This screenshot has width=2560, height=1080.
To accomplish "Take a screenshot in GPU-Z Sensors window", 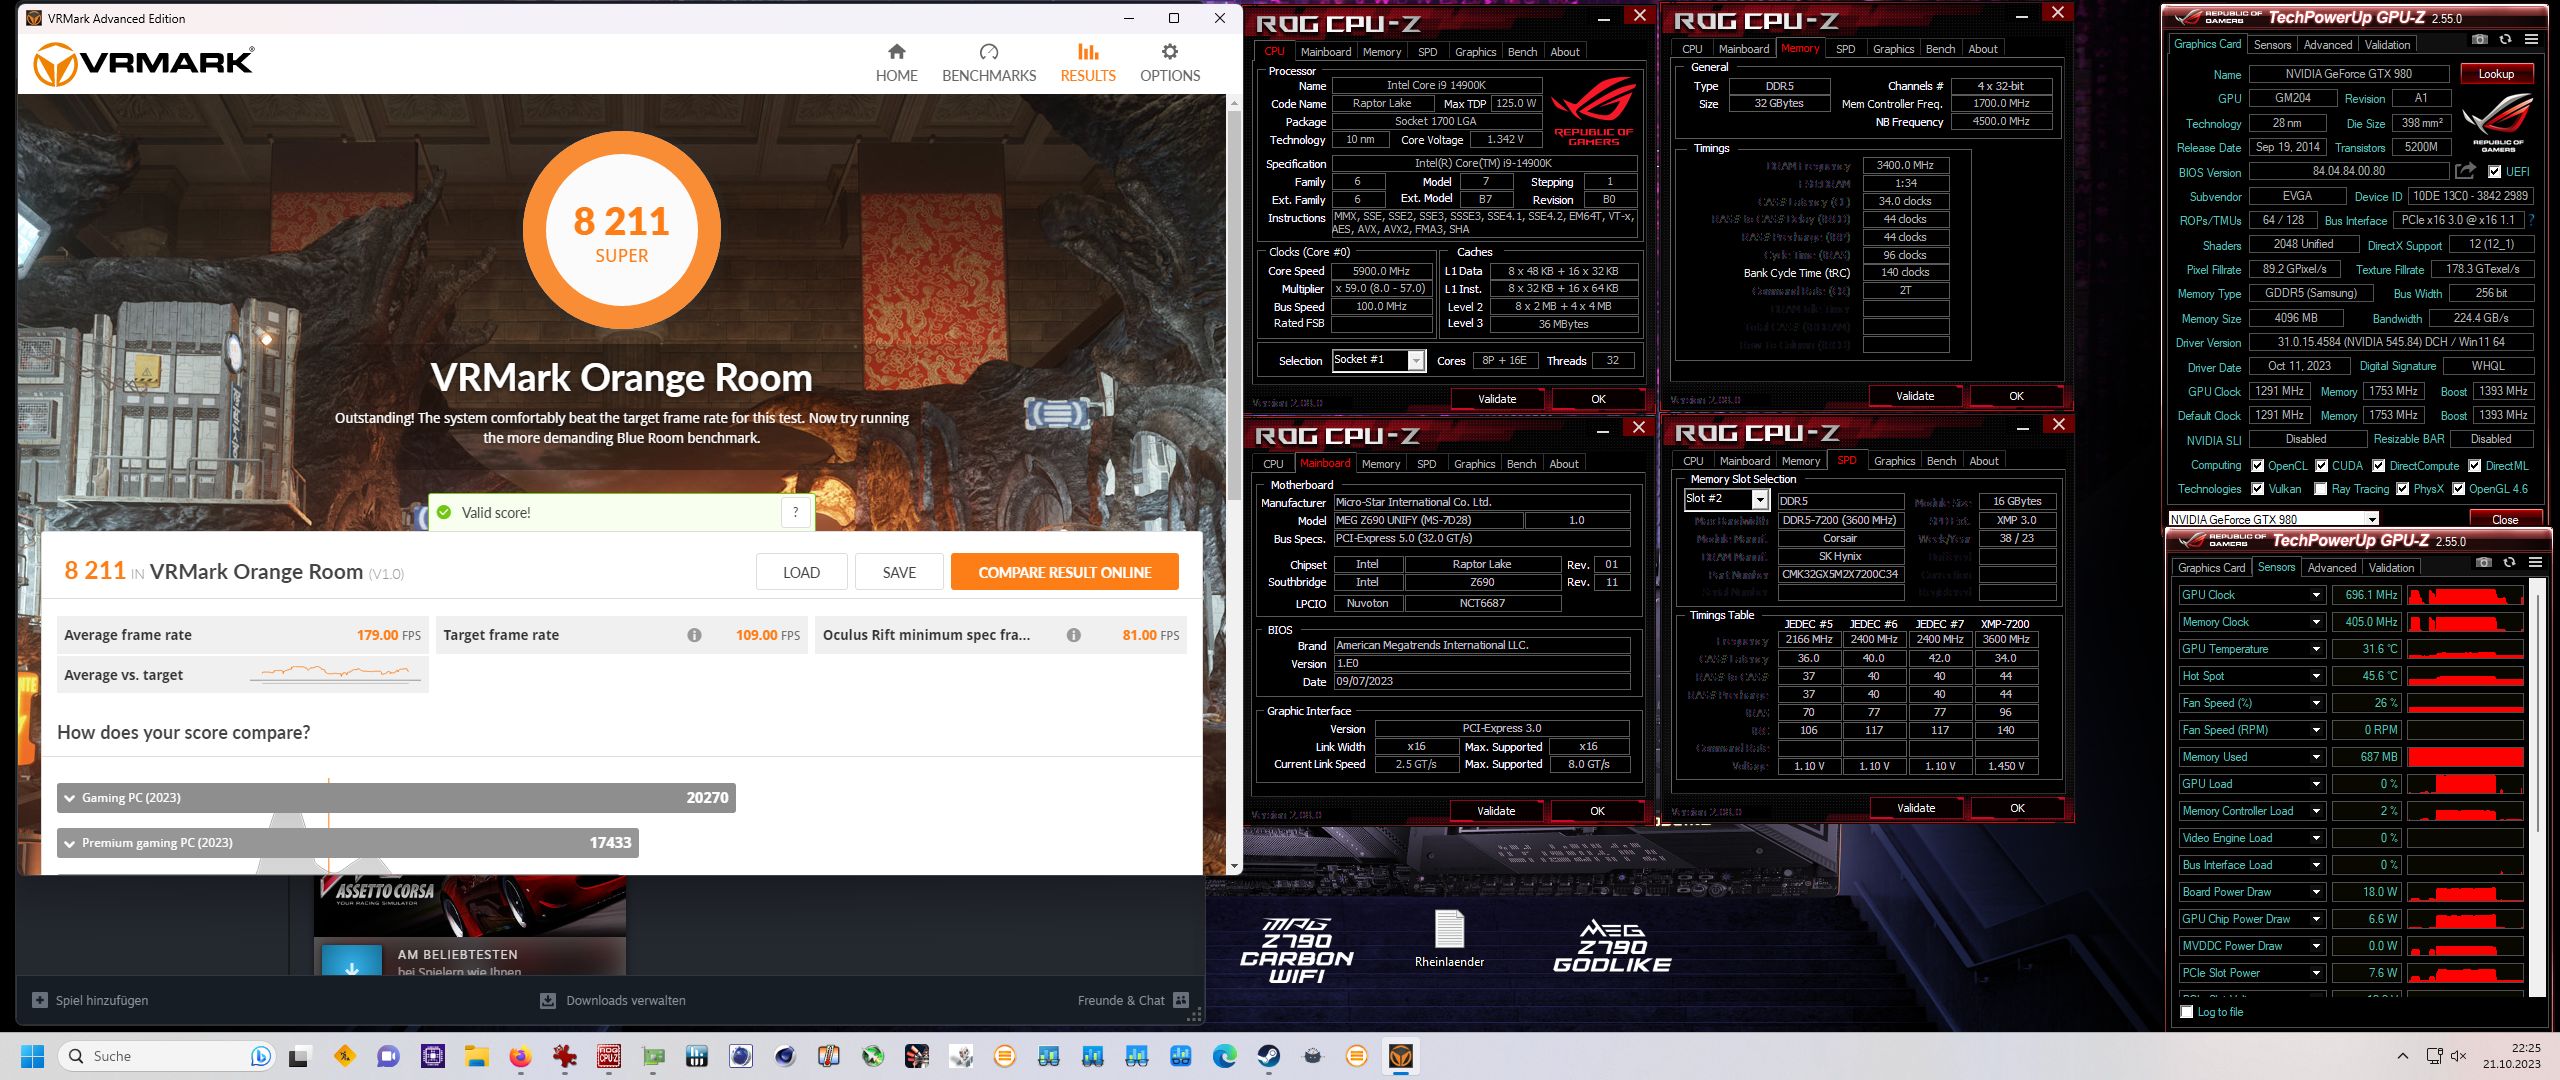I will pos(2483,563).
